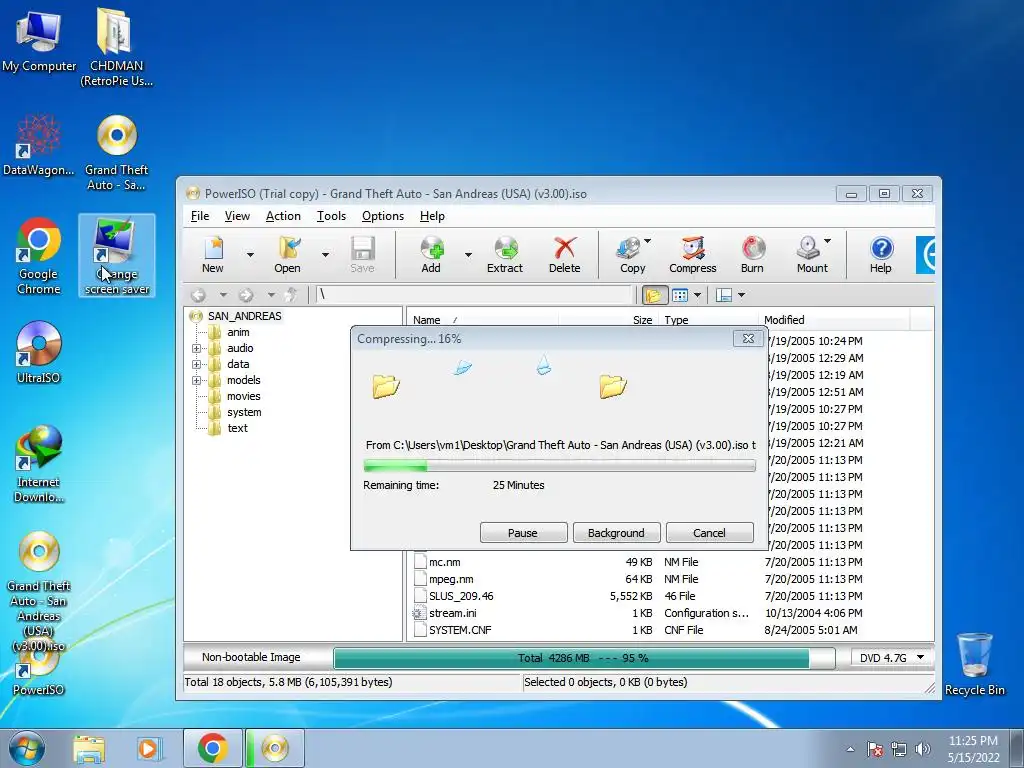
Task: Open the Windows Start button
Action: 27,748
